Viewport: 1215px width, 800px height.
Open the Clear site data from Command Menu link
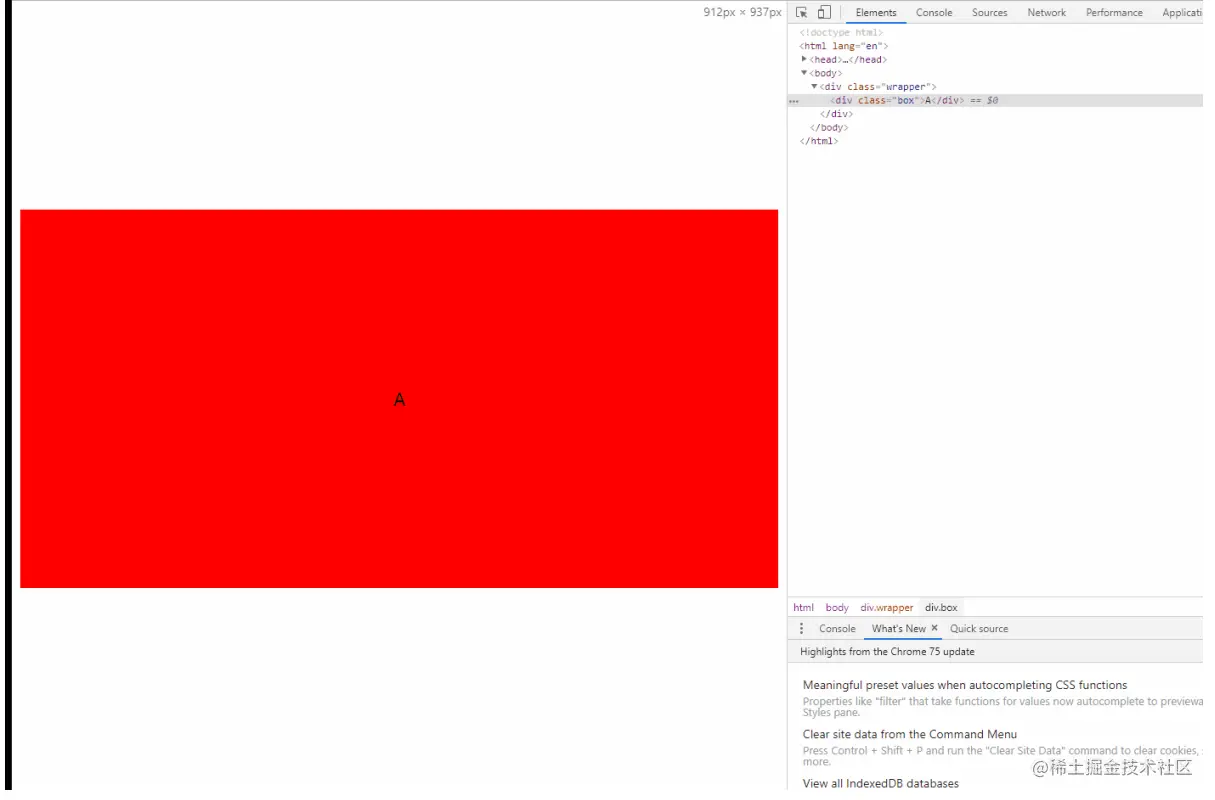tap(908, 733)
